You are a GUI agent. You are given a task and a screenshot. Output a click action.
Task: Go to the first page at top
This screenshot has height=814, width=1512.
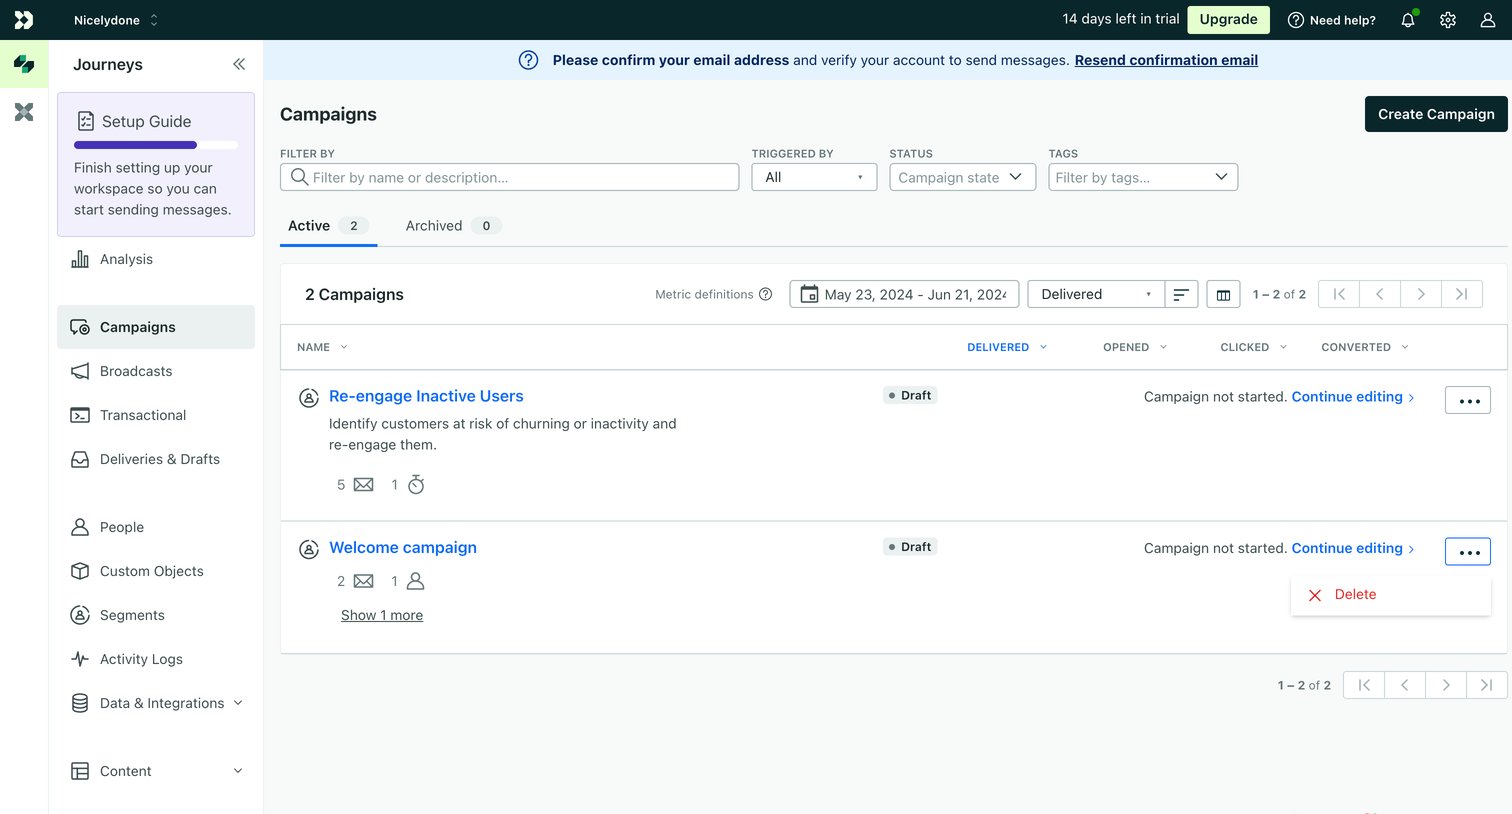(x=1339, y=294)
